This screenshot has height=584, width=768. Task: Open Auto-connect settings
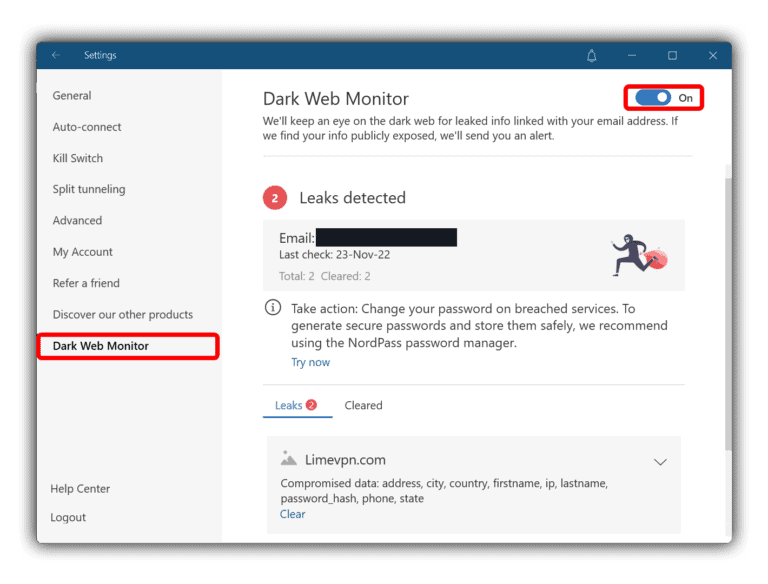click(x=87, y=127)
